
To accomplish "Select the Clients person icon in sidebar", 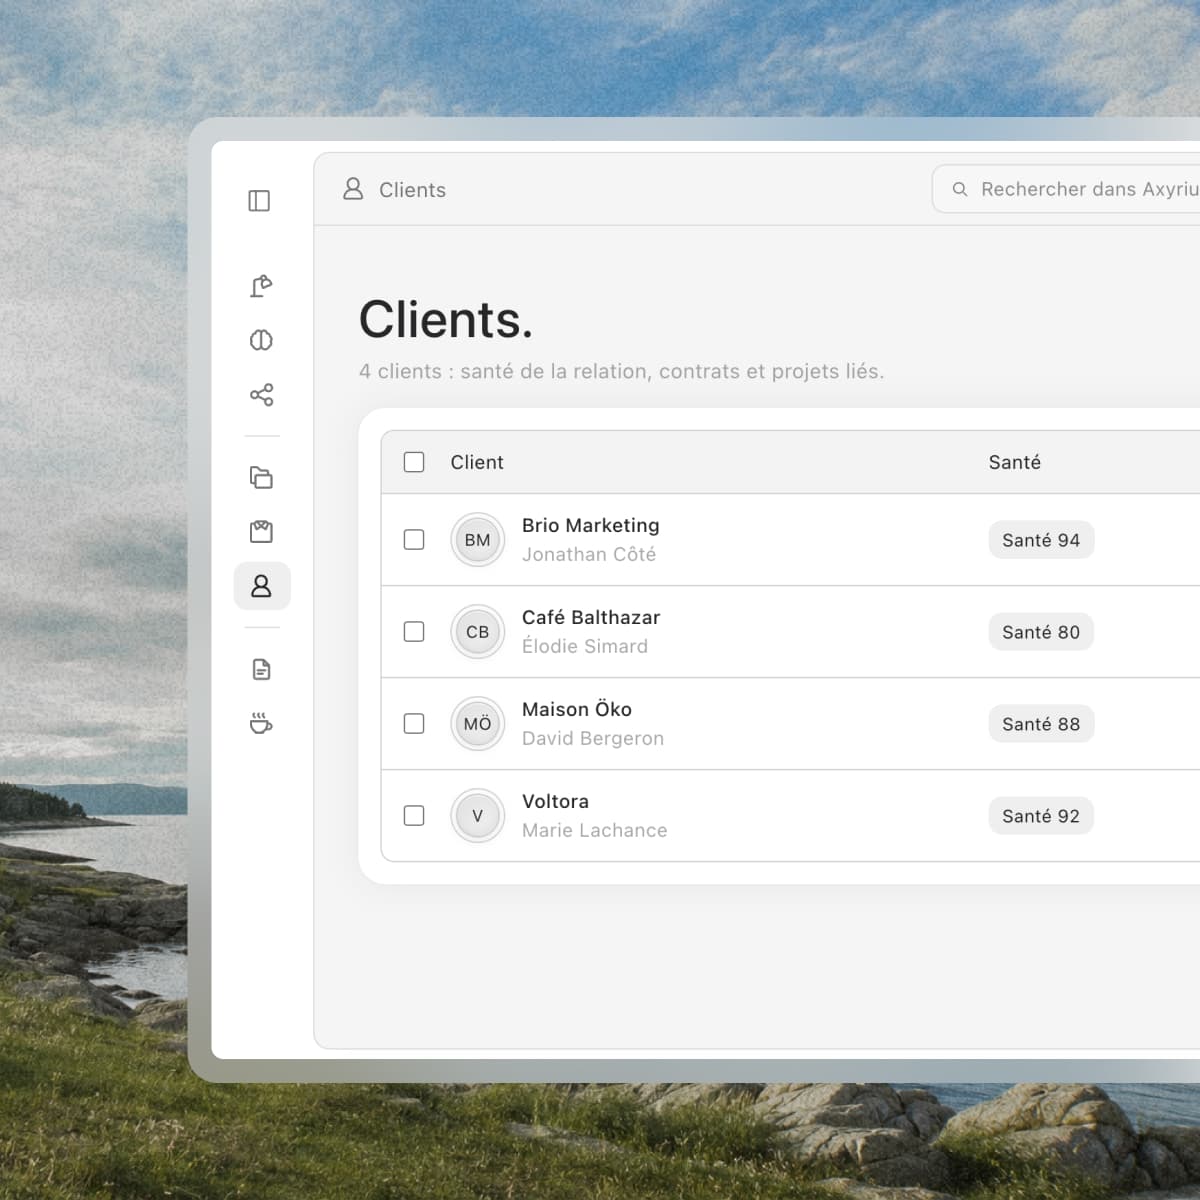I will (262, 586).
